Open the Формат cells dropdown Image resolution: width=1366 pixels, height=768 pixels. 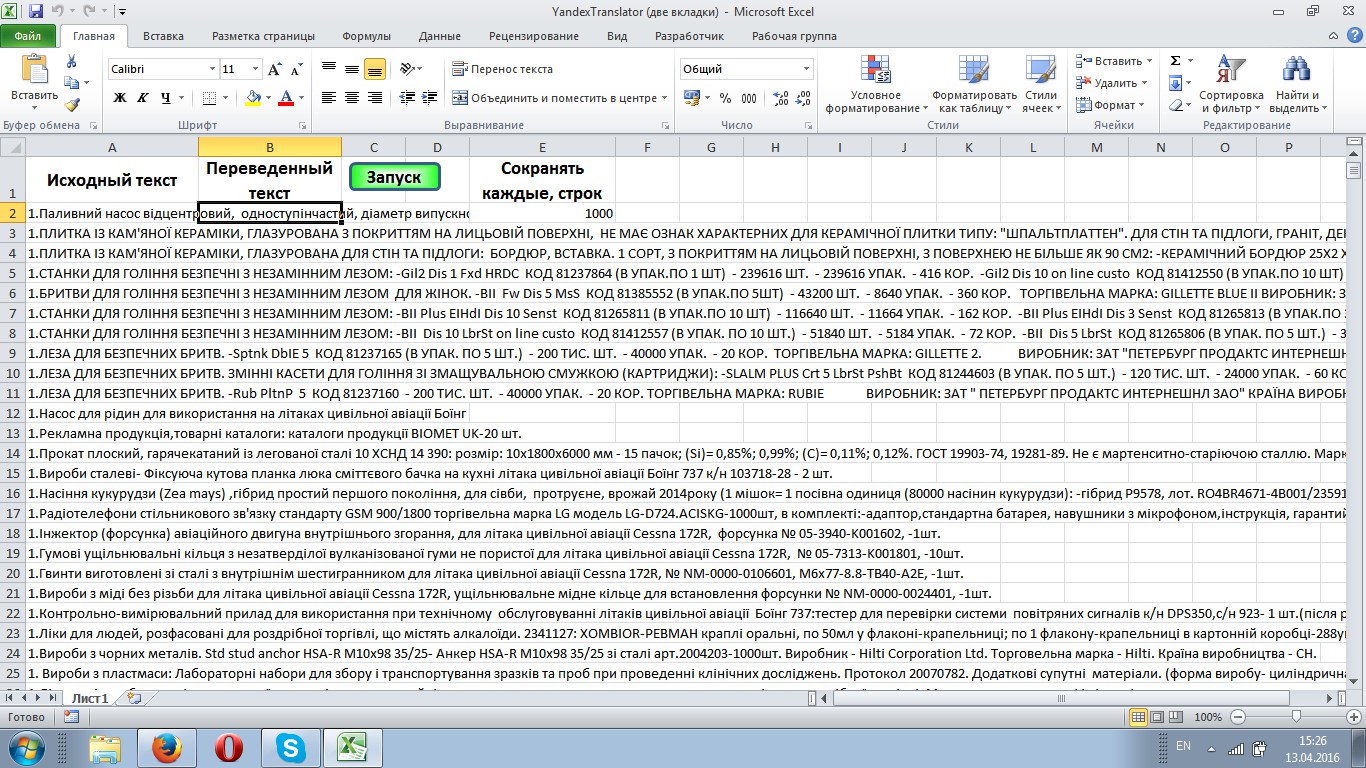coord(1142,105)
